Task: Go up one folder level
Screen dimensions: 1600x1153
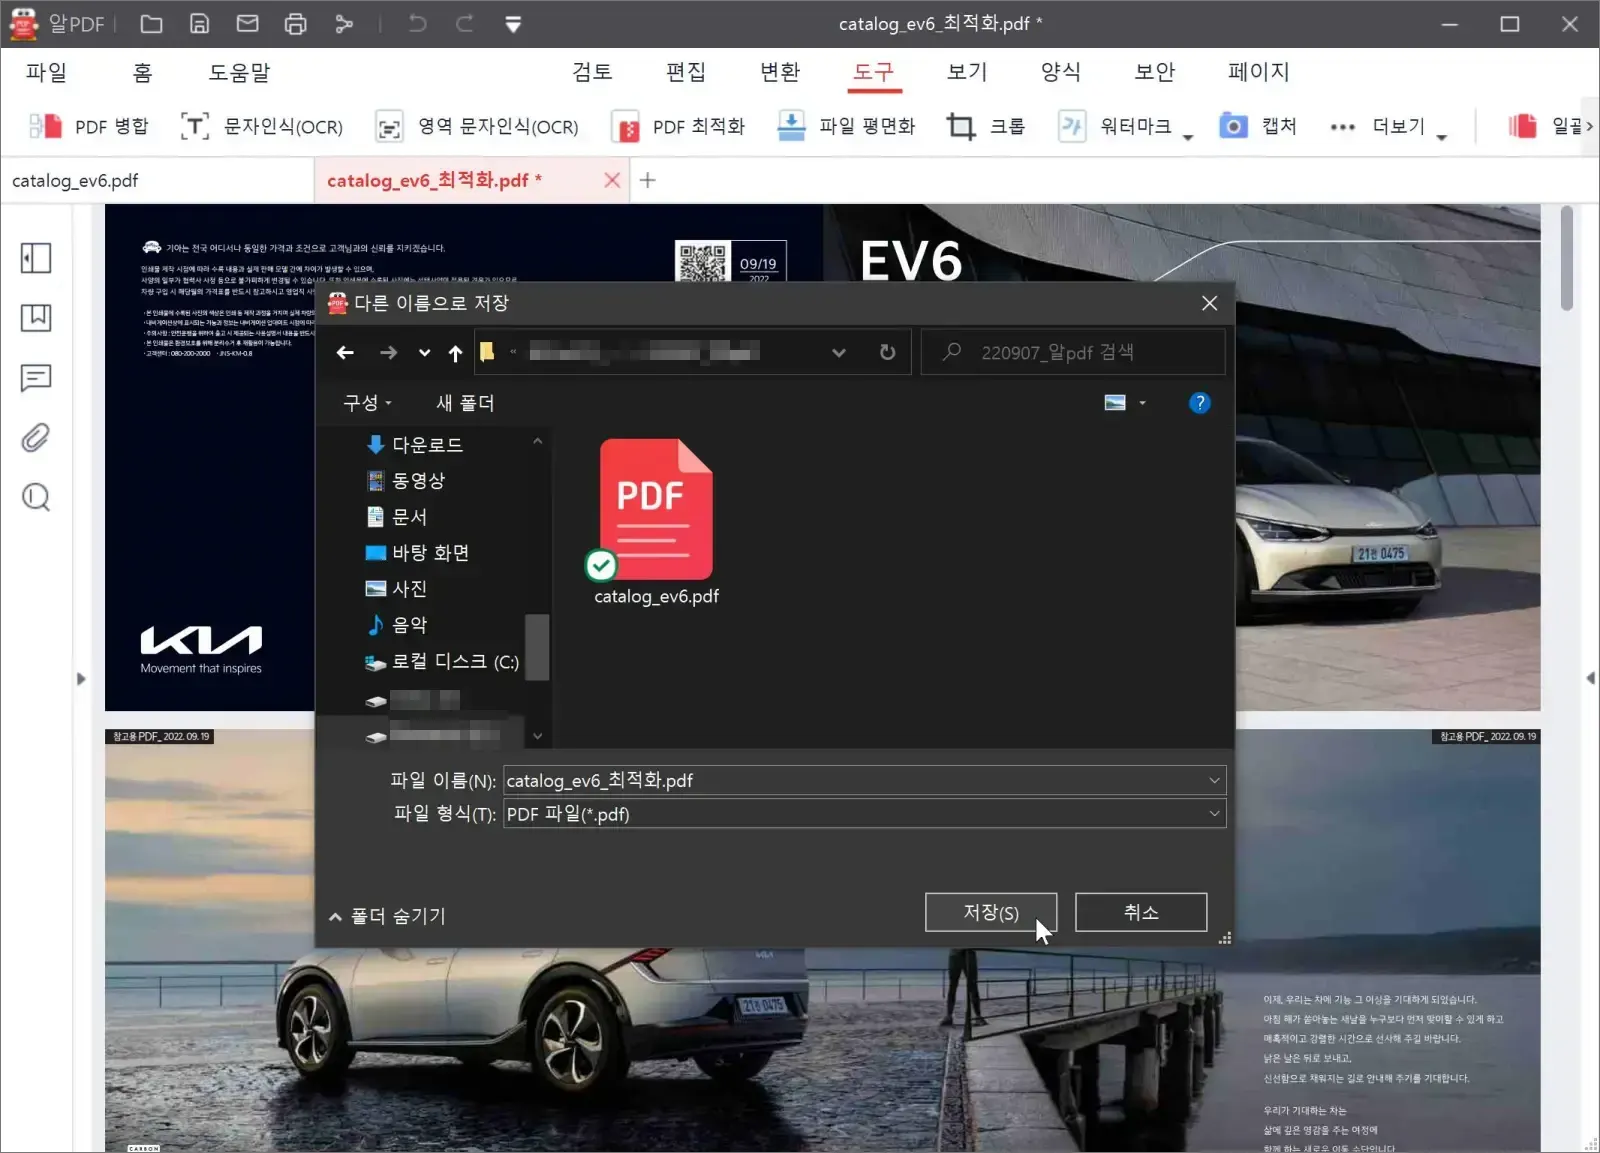Action: [455, 352]
